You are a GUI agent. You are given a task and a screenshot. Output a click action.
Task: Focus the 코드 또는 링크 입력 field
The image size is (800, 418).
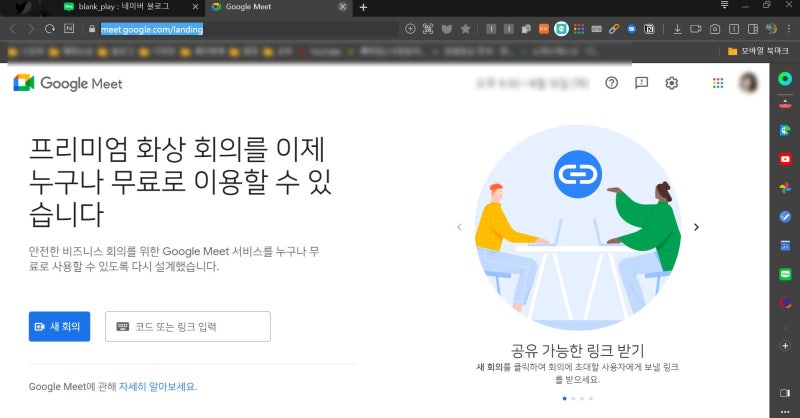tap(188, 326)
